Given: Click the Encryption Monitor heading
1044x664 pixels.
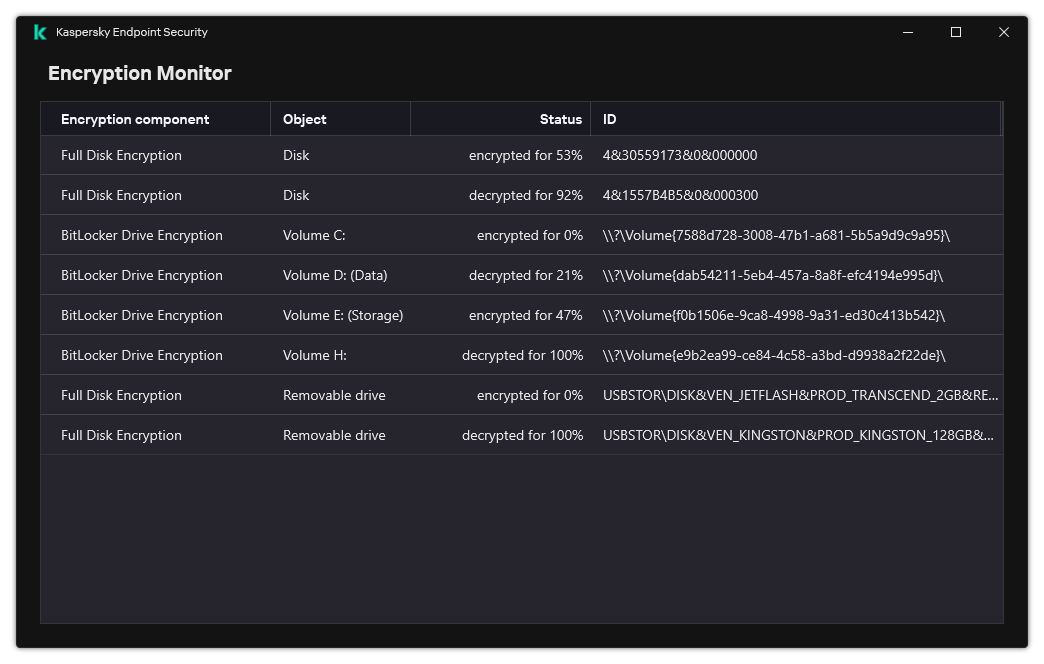Looking at the screenshot, I should pos(139,73).
